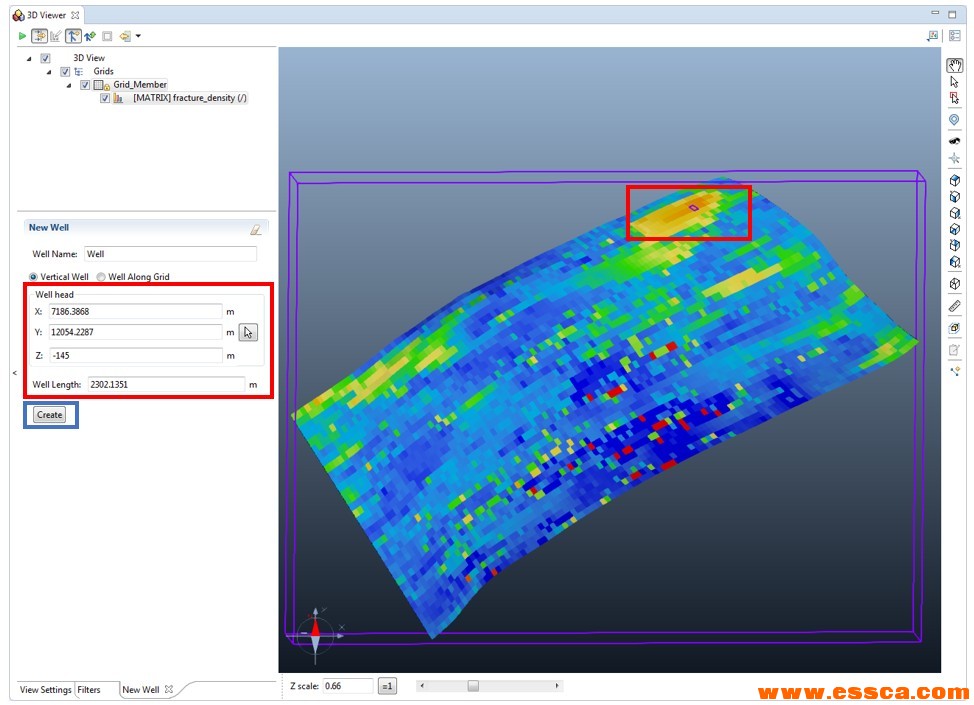974x705 pixels.
Task: Collapse the Grid_Member tree node
Action: (69, 85)
